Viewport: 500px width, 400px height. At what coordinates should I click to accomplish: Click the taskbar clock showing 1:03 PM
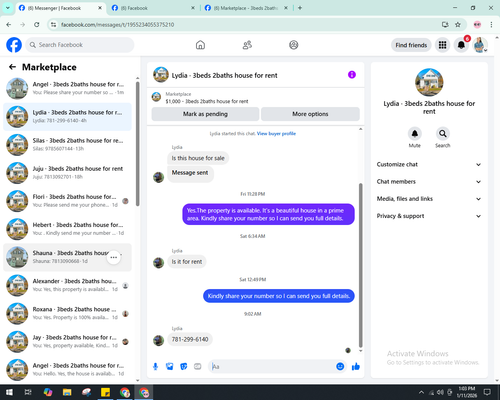pos(467,392)
